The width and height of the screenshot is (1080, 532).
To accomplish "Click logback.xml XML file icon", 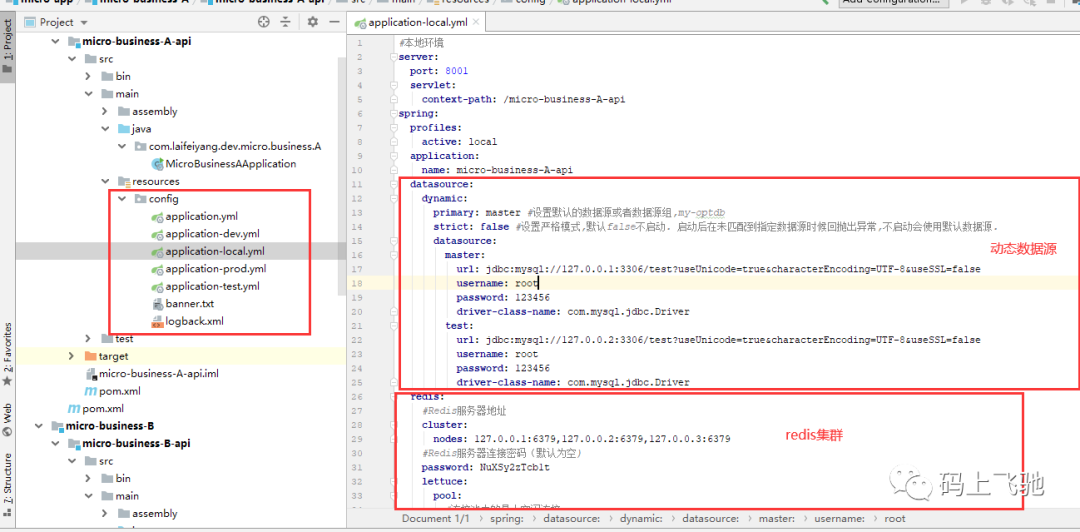I will point(157,321).
